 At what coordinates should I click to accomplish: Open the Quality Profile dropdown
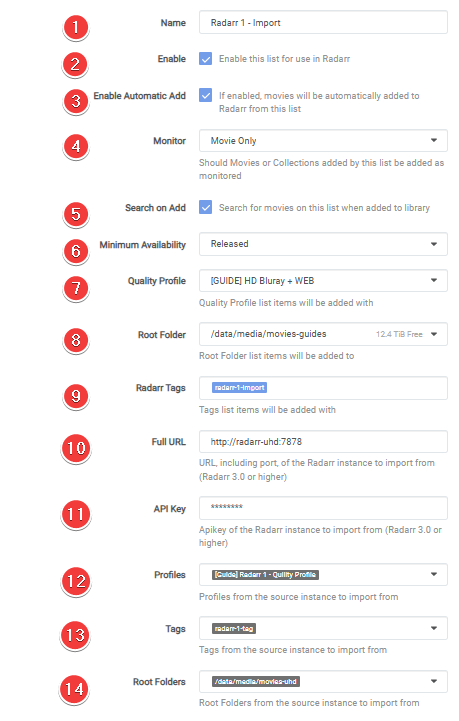tap(323, 280)
